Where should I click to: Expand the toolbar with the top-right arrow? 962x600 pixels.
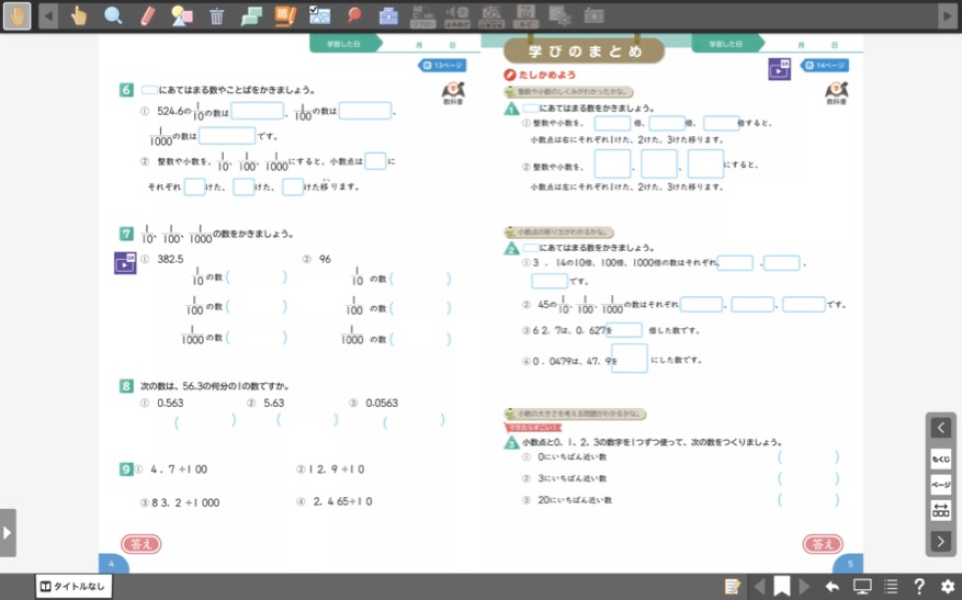[947, 15]
